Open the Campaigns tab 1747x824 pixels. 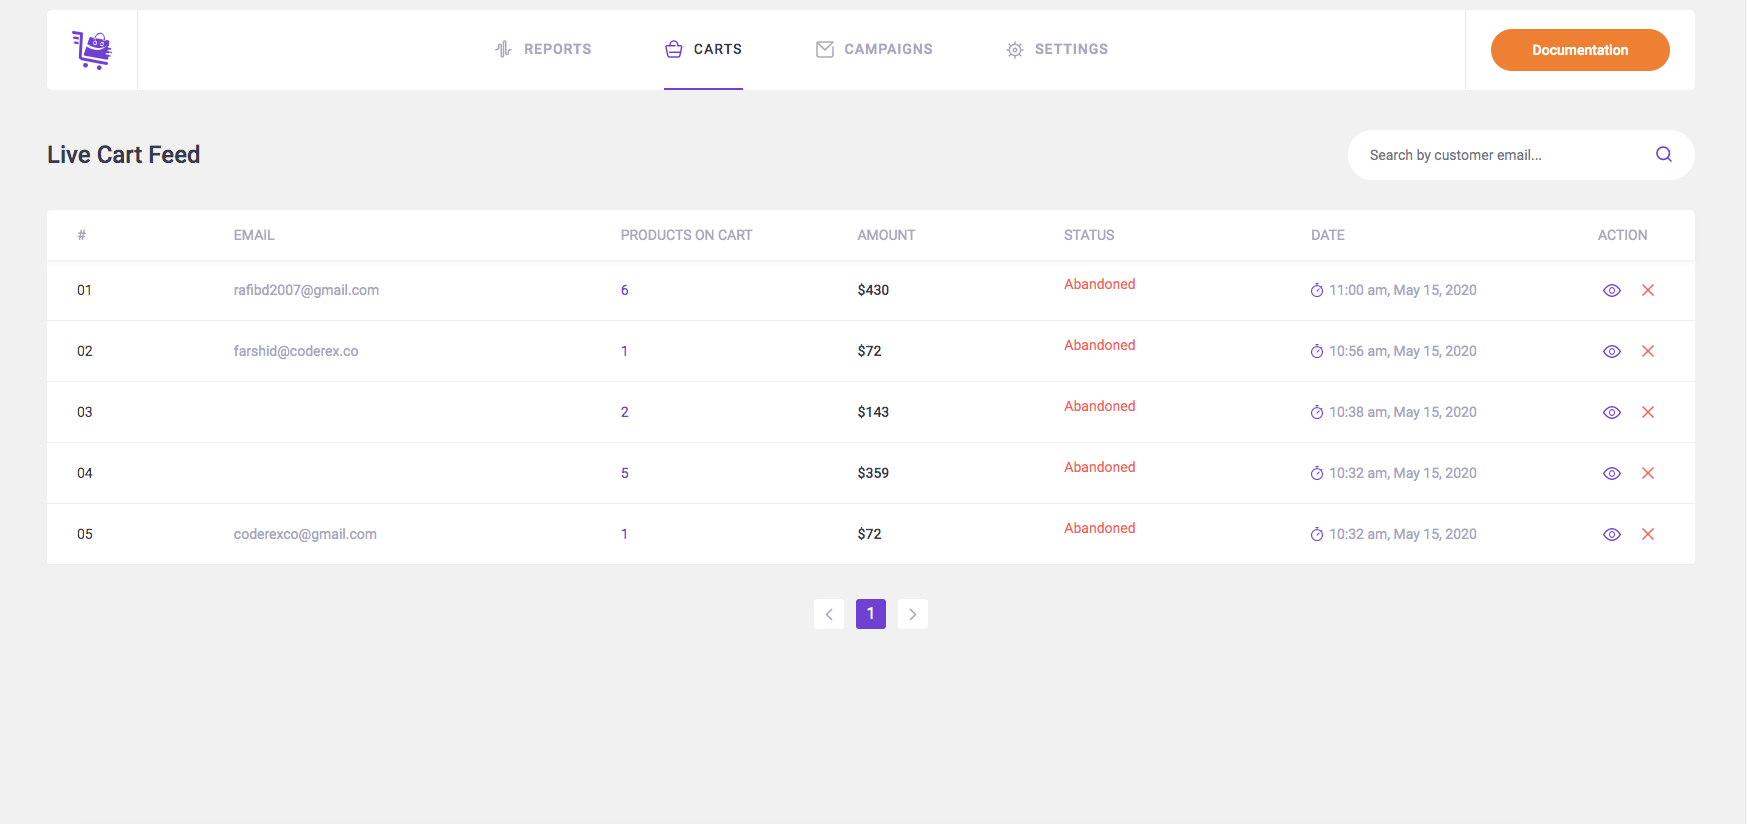(x=874, y=49)
